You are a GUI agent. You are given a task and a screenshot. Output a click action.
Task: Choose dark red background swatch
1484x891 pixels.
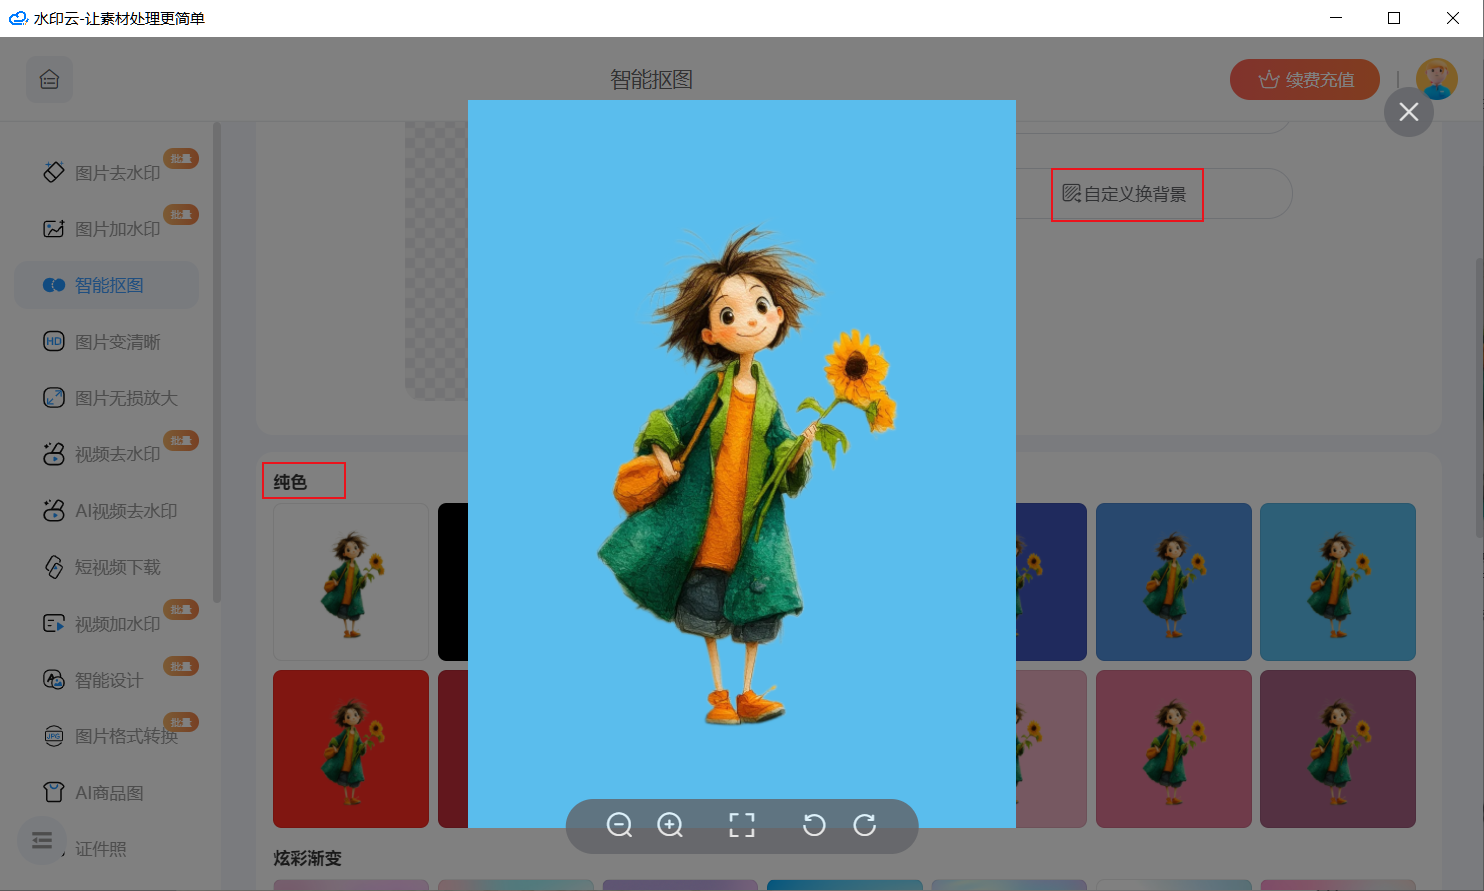pyautogui.click(x=453, y=749)
